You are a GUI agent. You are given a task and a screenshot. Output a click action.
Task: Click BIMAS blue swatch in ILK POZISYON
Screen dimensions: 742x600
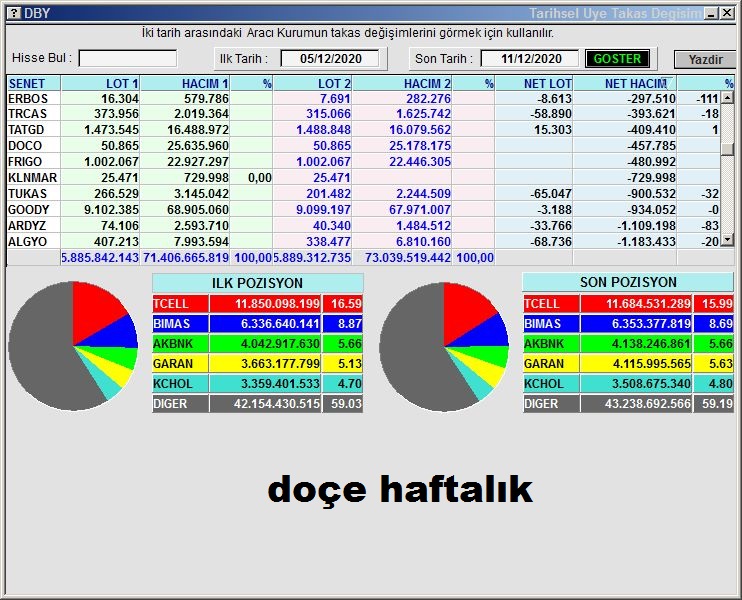(x=180, y=324)
